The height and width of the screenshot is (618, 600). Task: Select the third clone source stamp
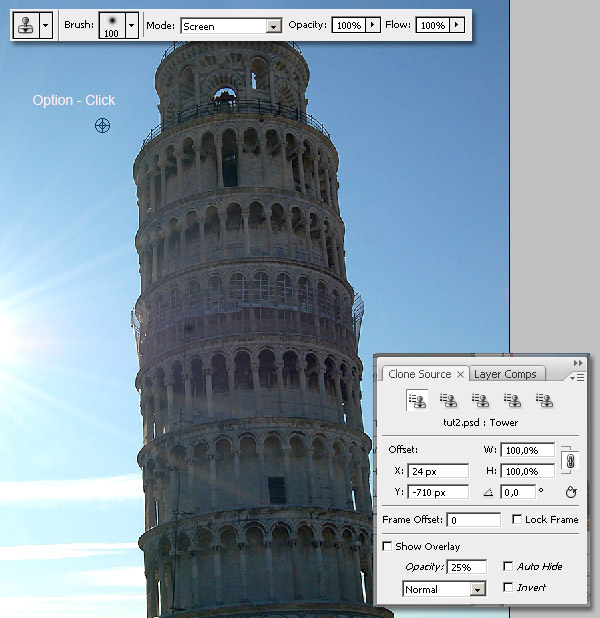click(x=481, y=401)
